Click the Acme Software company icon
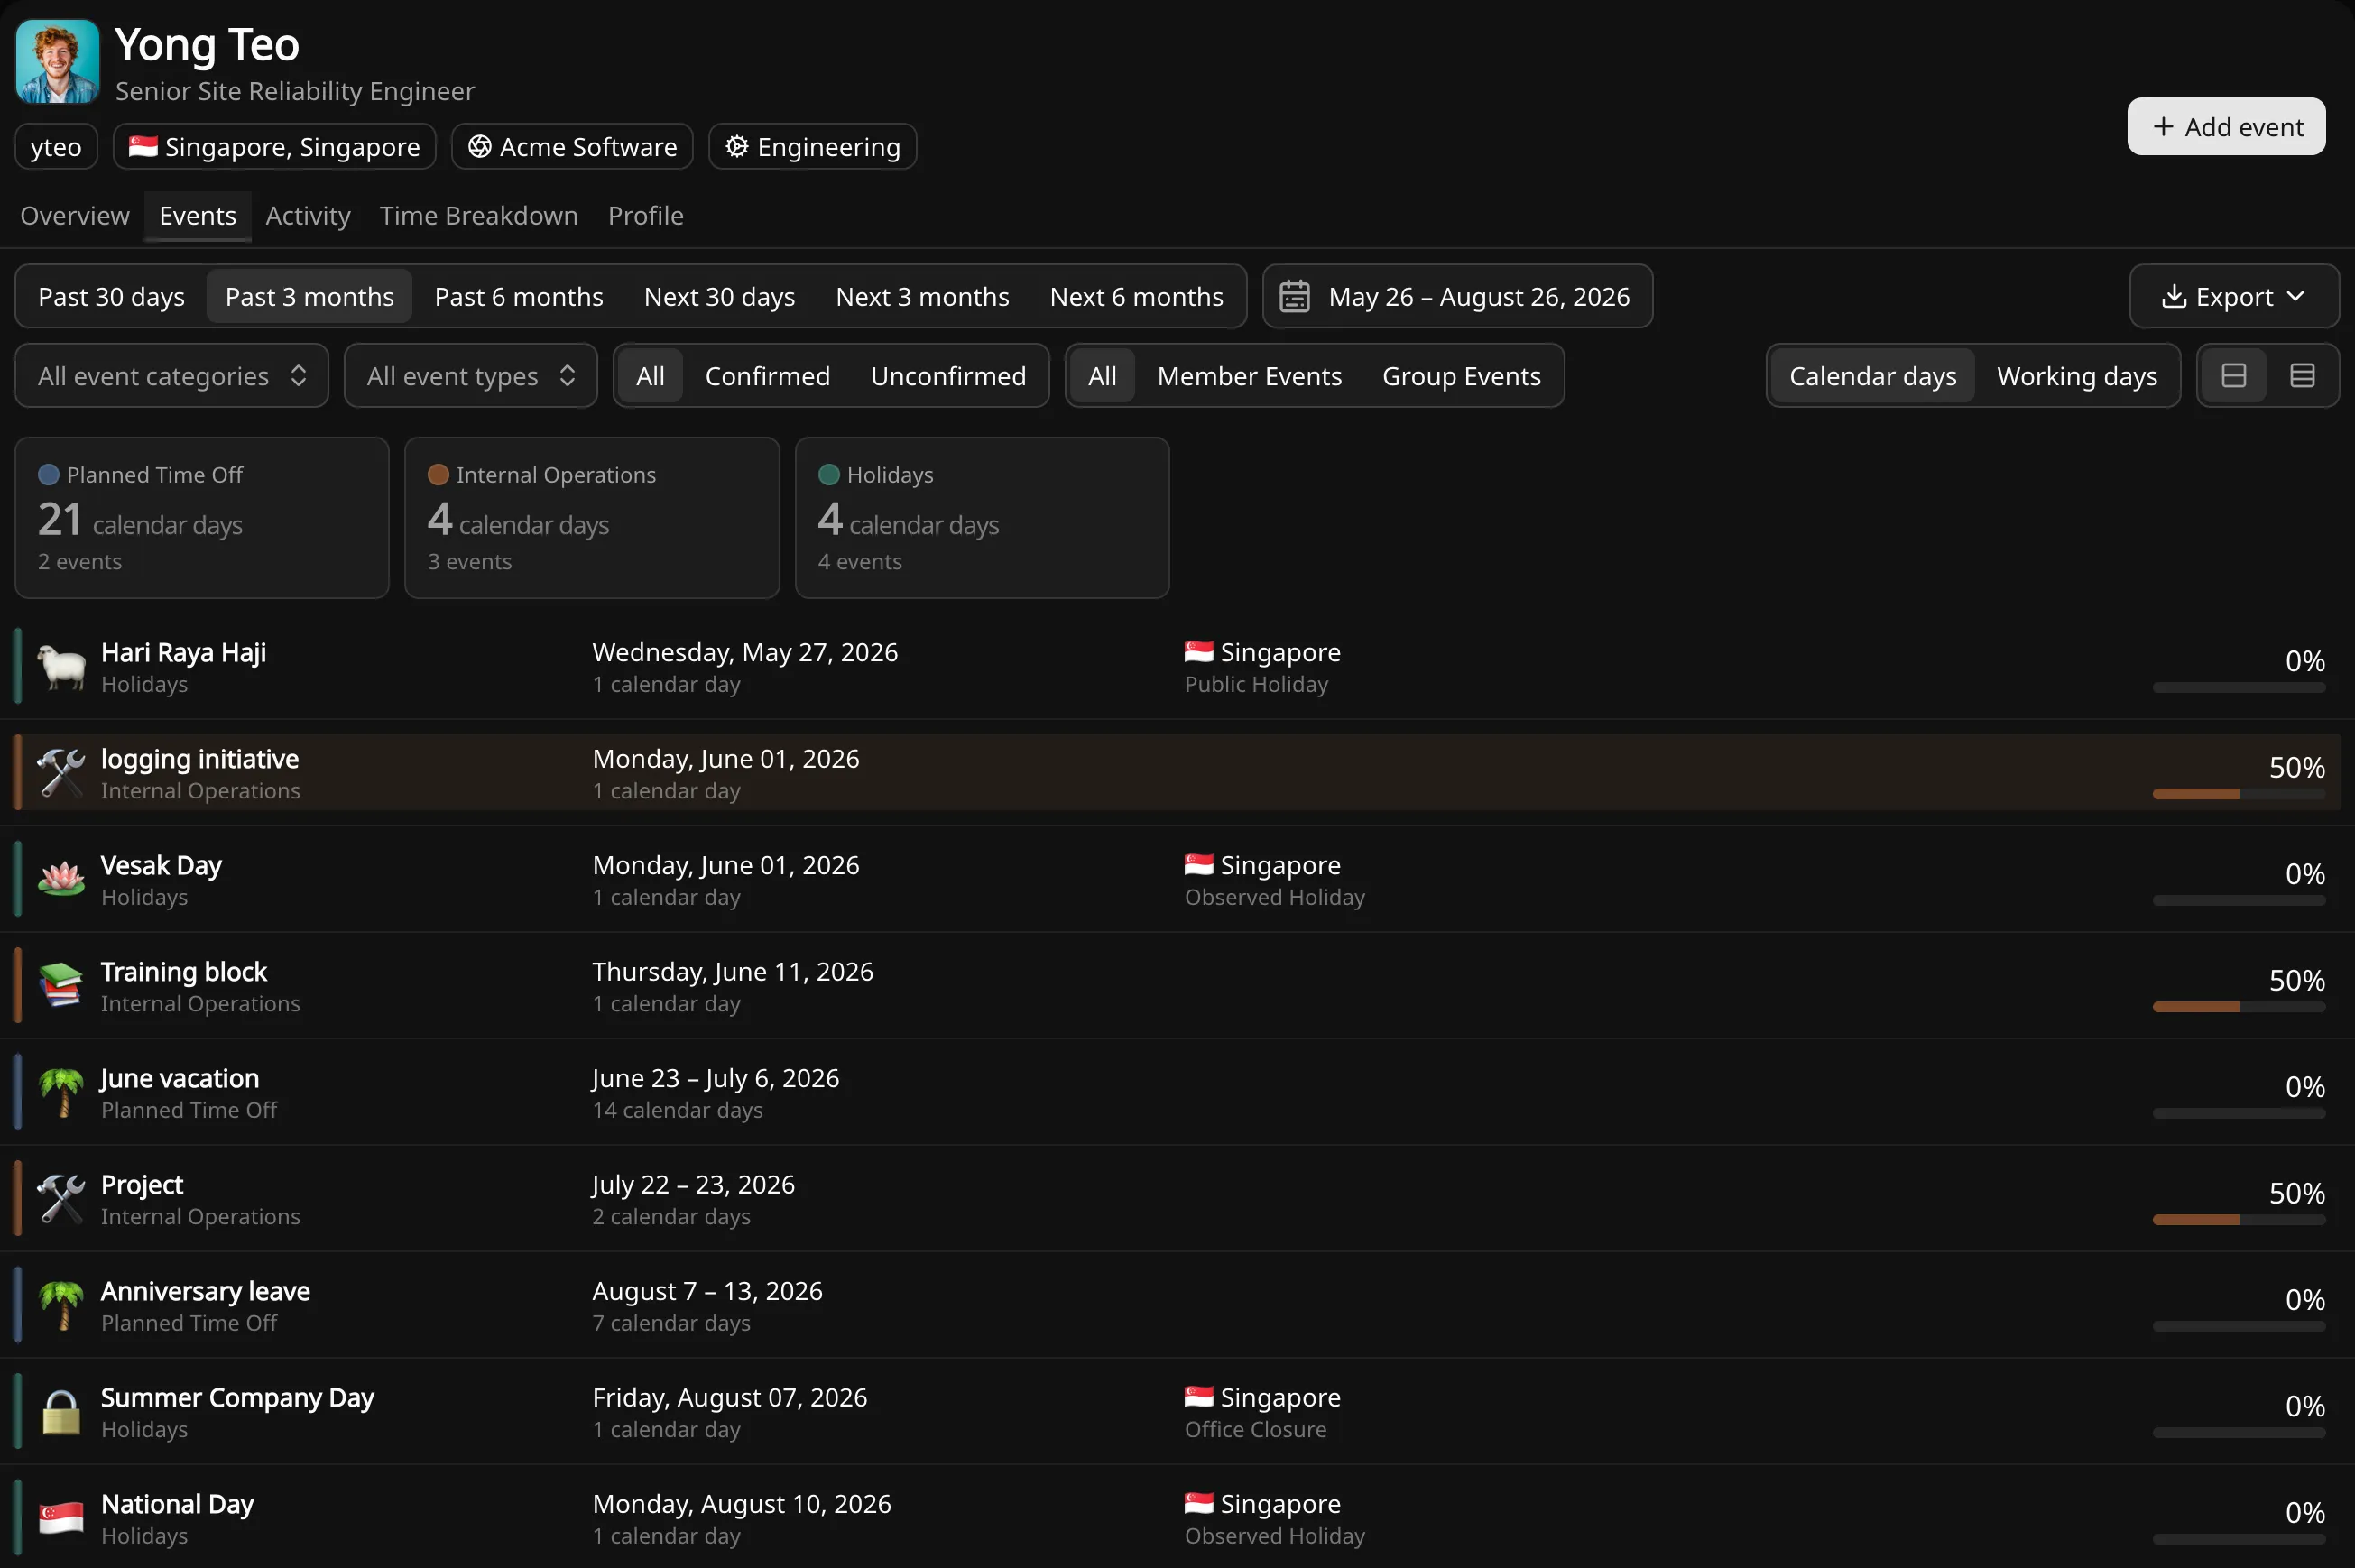2355x1568 pixels. 480,147
